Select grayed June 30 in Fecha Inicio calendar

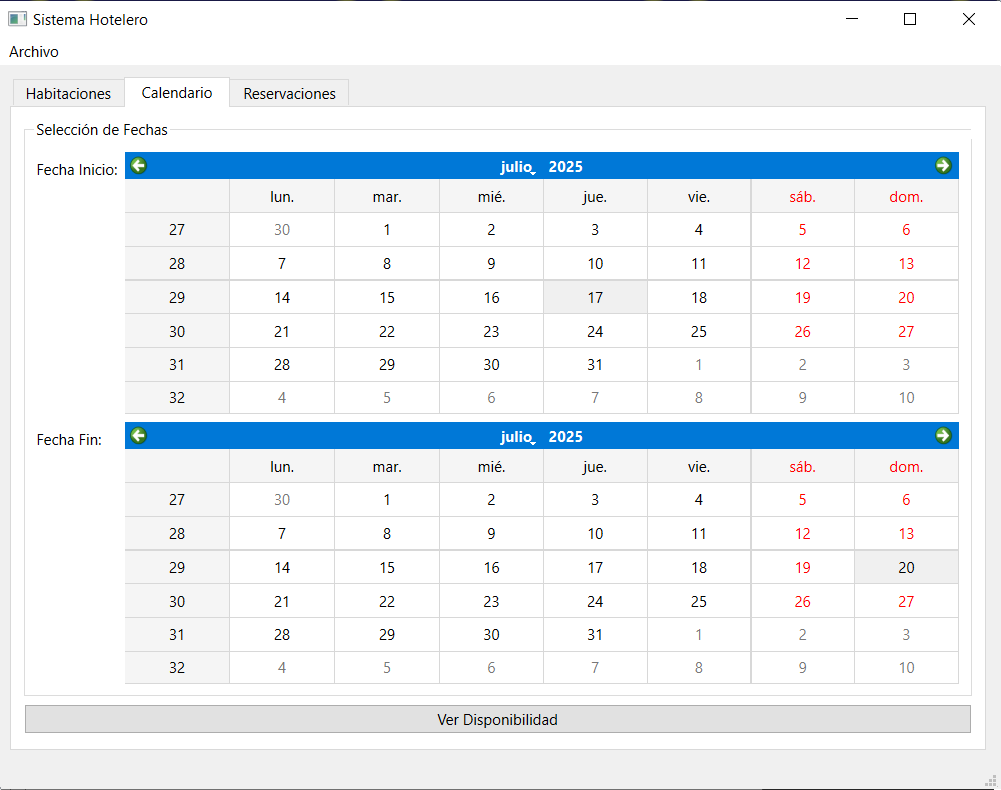coord(282,230)
